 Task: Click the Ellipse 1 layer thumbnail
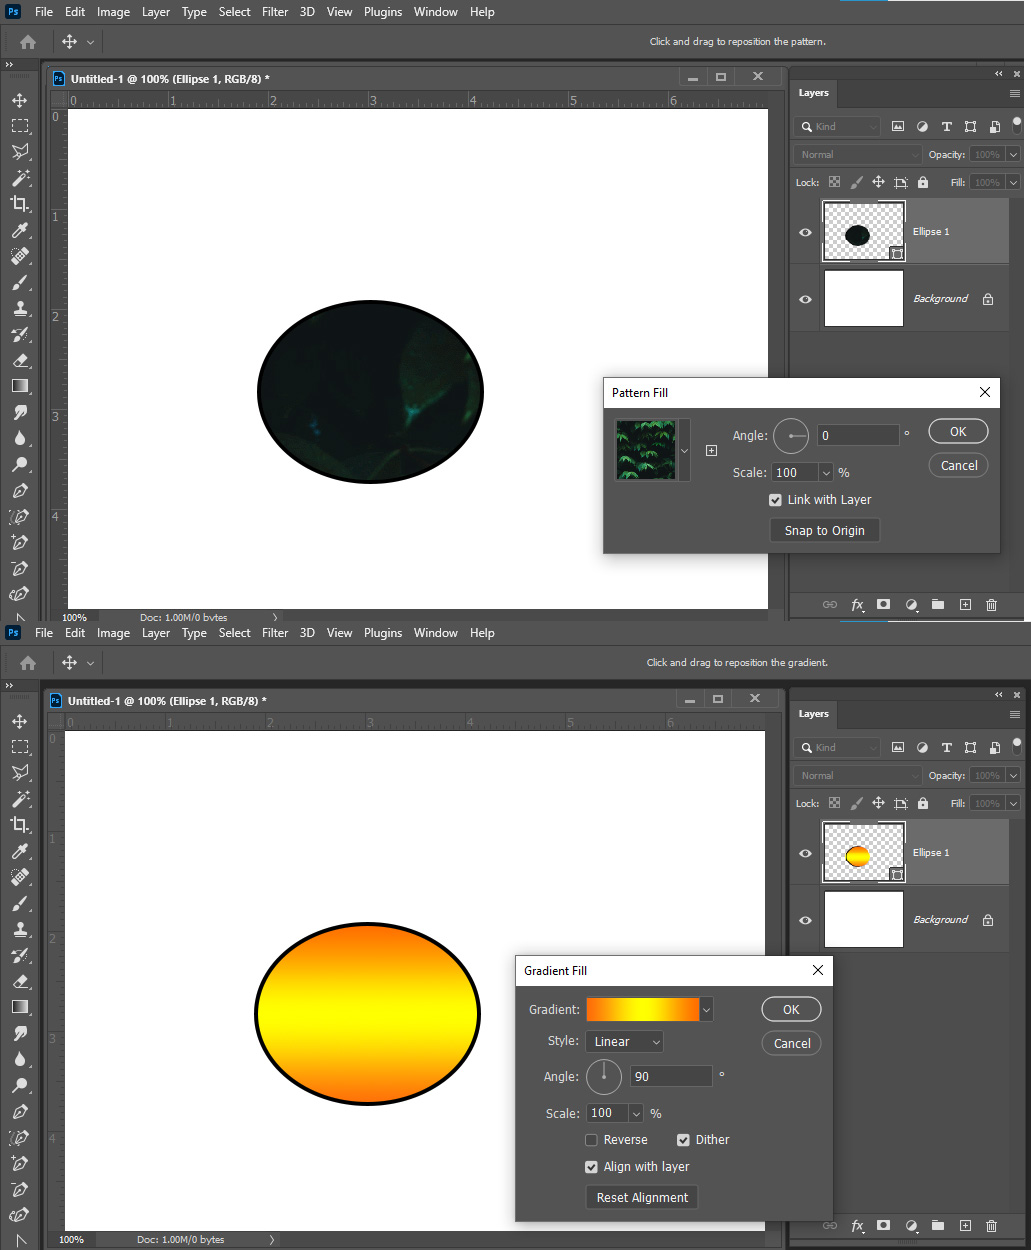[x=863, y=231]
